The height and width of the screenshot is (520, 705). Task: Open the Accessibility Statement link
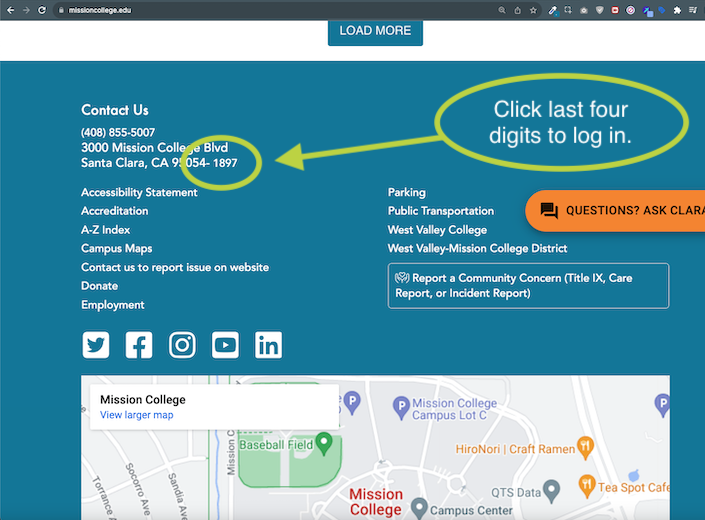(x=139, y=192)
